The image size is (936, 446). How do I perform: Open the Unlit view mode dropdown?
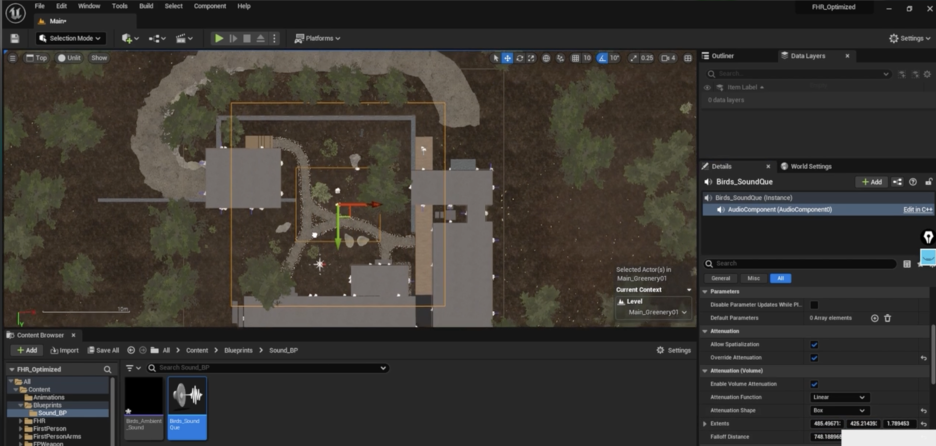click(69, 58)
